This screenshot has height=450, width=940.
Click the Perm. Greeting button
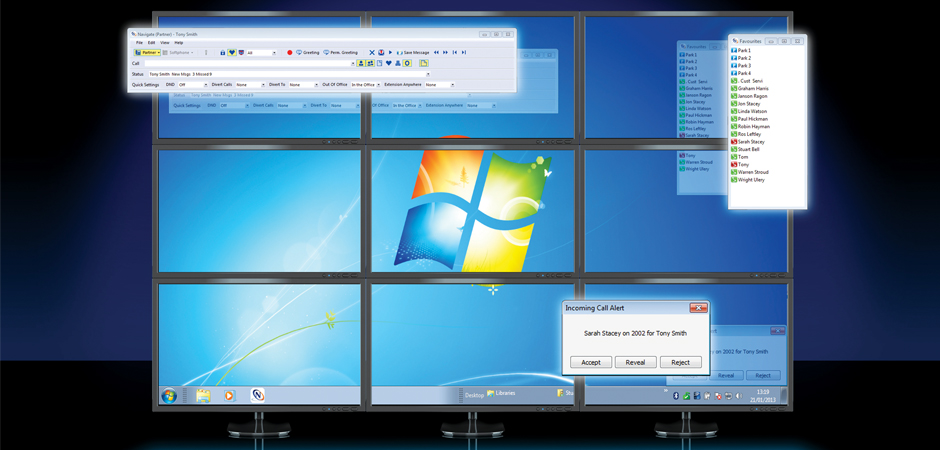(341, 52)
